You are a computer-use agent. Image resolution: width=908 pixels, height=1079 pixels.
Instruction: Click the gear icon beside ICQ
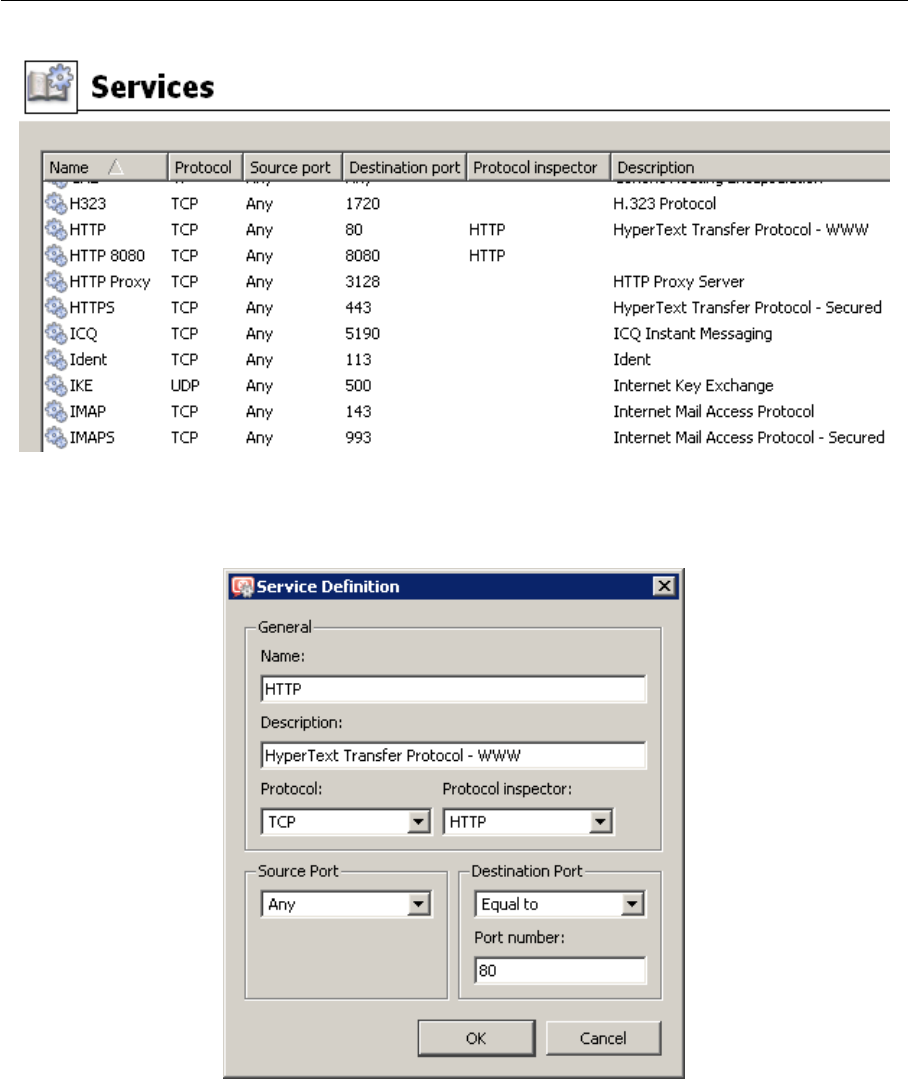click(56, 333)
